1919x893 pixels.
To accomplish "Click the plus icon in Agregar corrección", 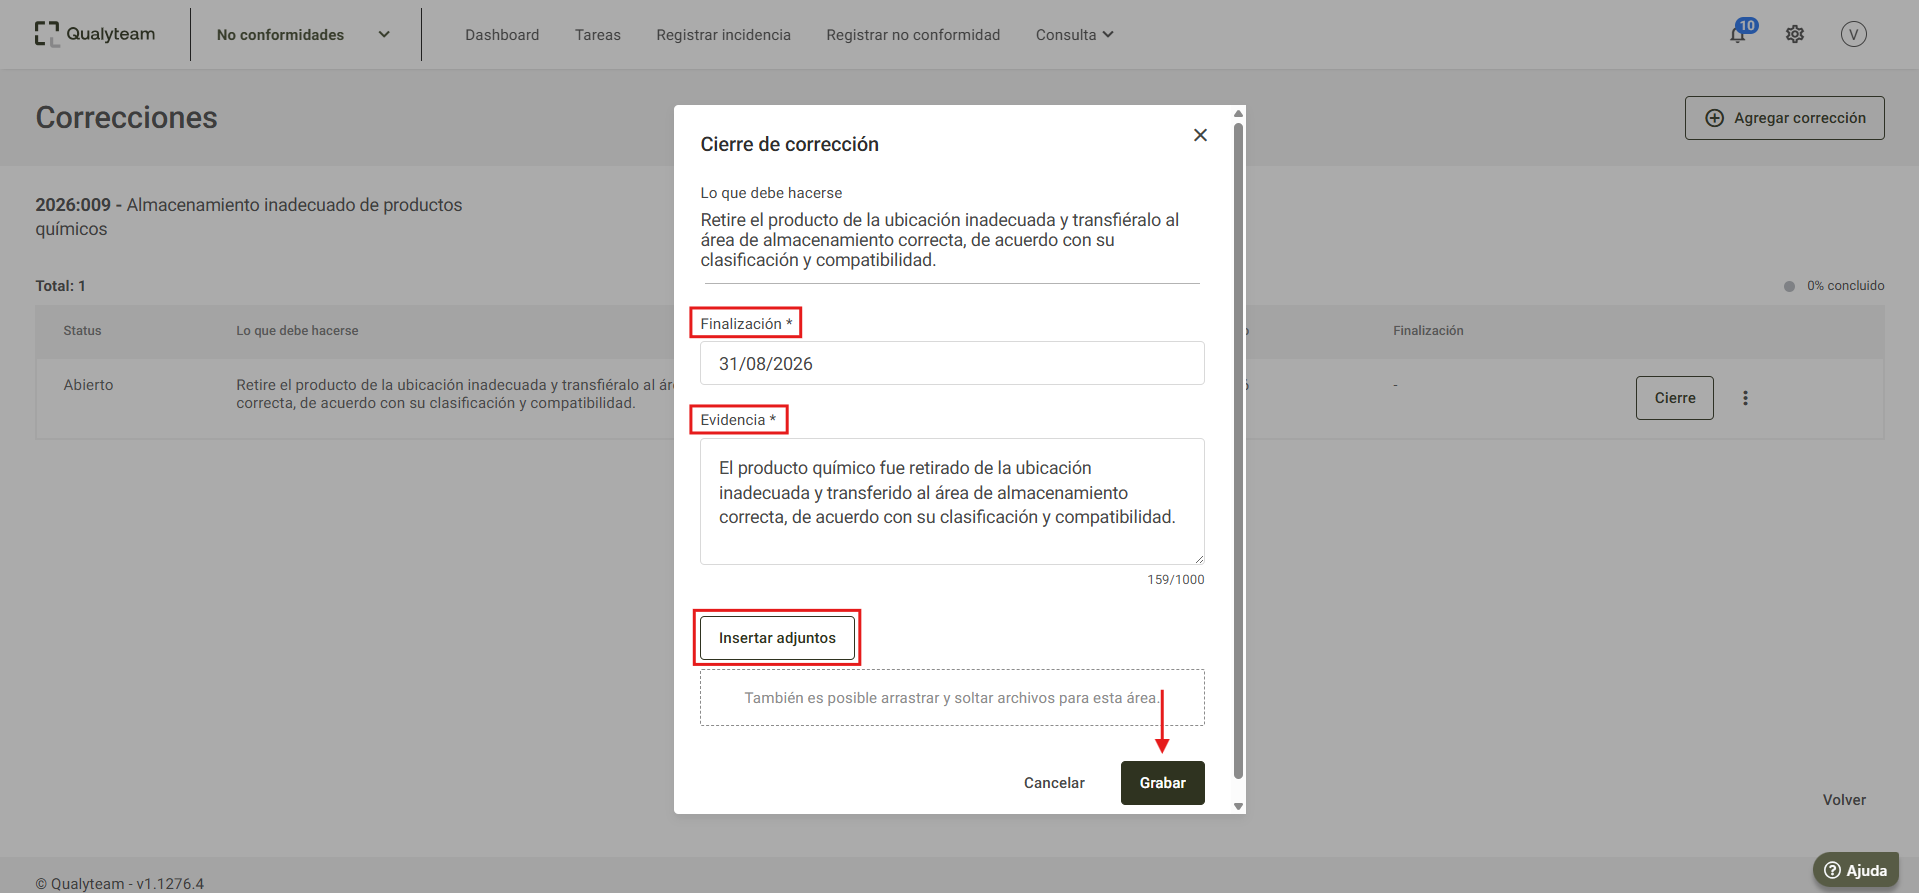I will pyautogui.click(x=1714, y=118).
